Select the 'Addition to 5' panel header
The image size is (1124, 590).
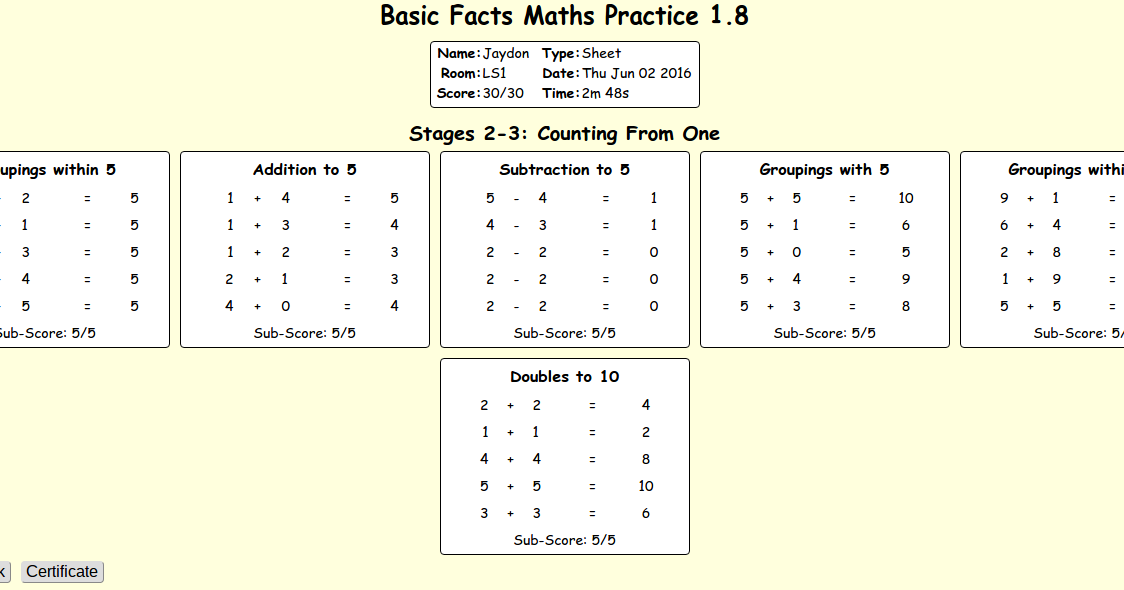(x=303, y=169)
